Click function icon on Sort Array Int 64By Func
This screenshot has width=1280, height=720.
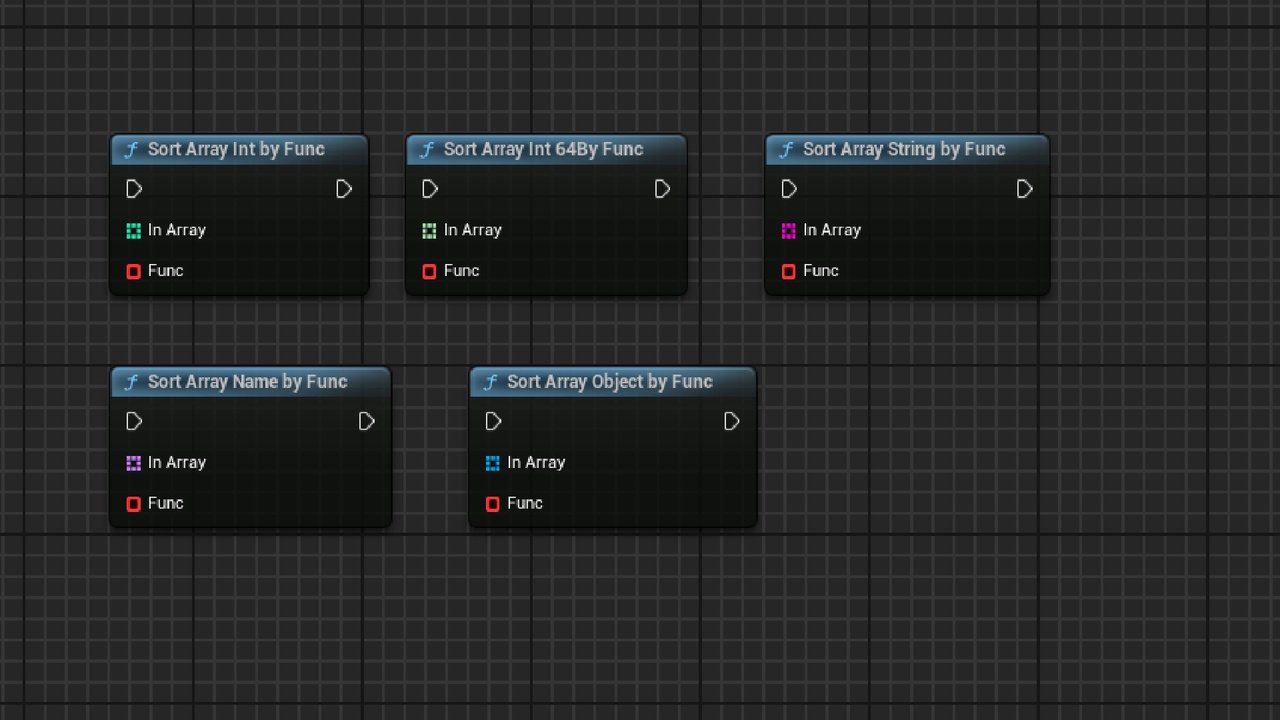point(427,150)
